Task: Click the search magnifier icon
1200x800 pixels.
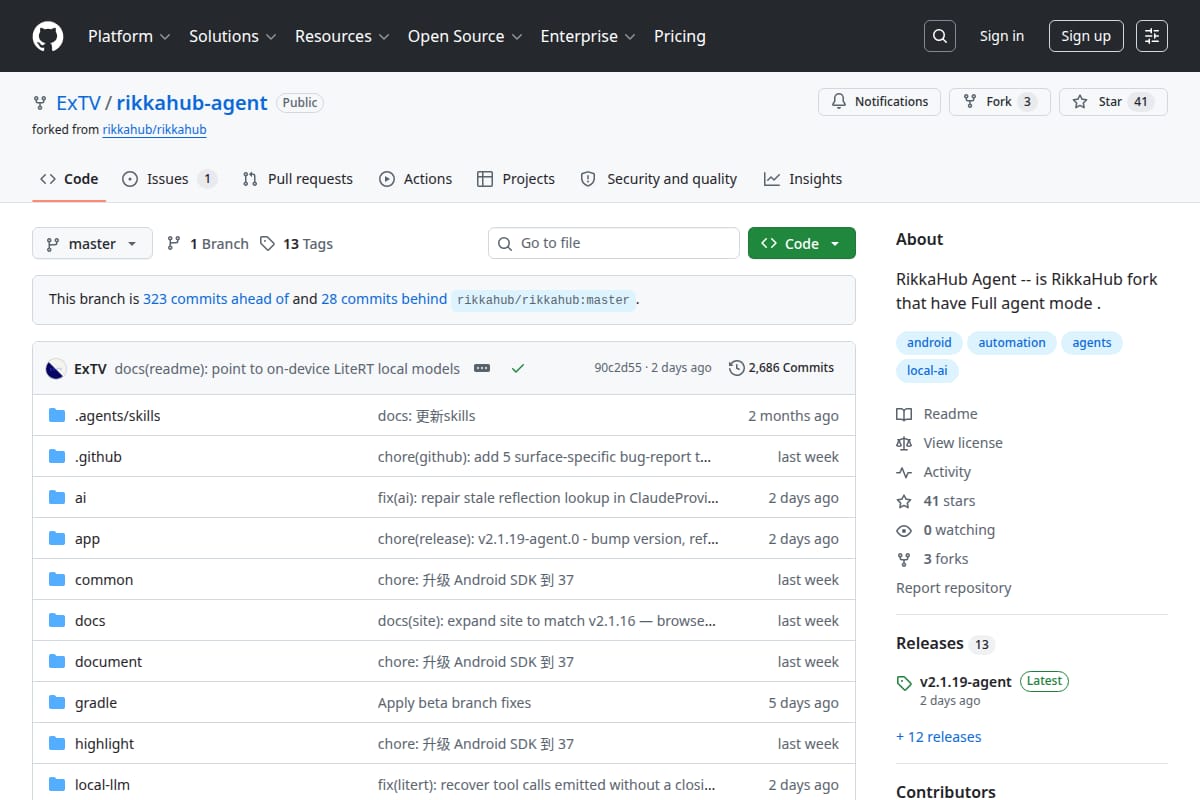Action: coord(939,36)
